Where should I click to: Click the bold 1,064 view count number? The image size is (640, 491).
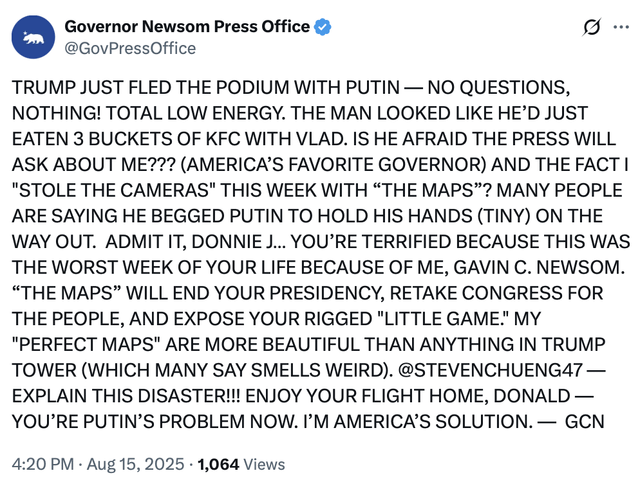(x=220, y=464)
